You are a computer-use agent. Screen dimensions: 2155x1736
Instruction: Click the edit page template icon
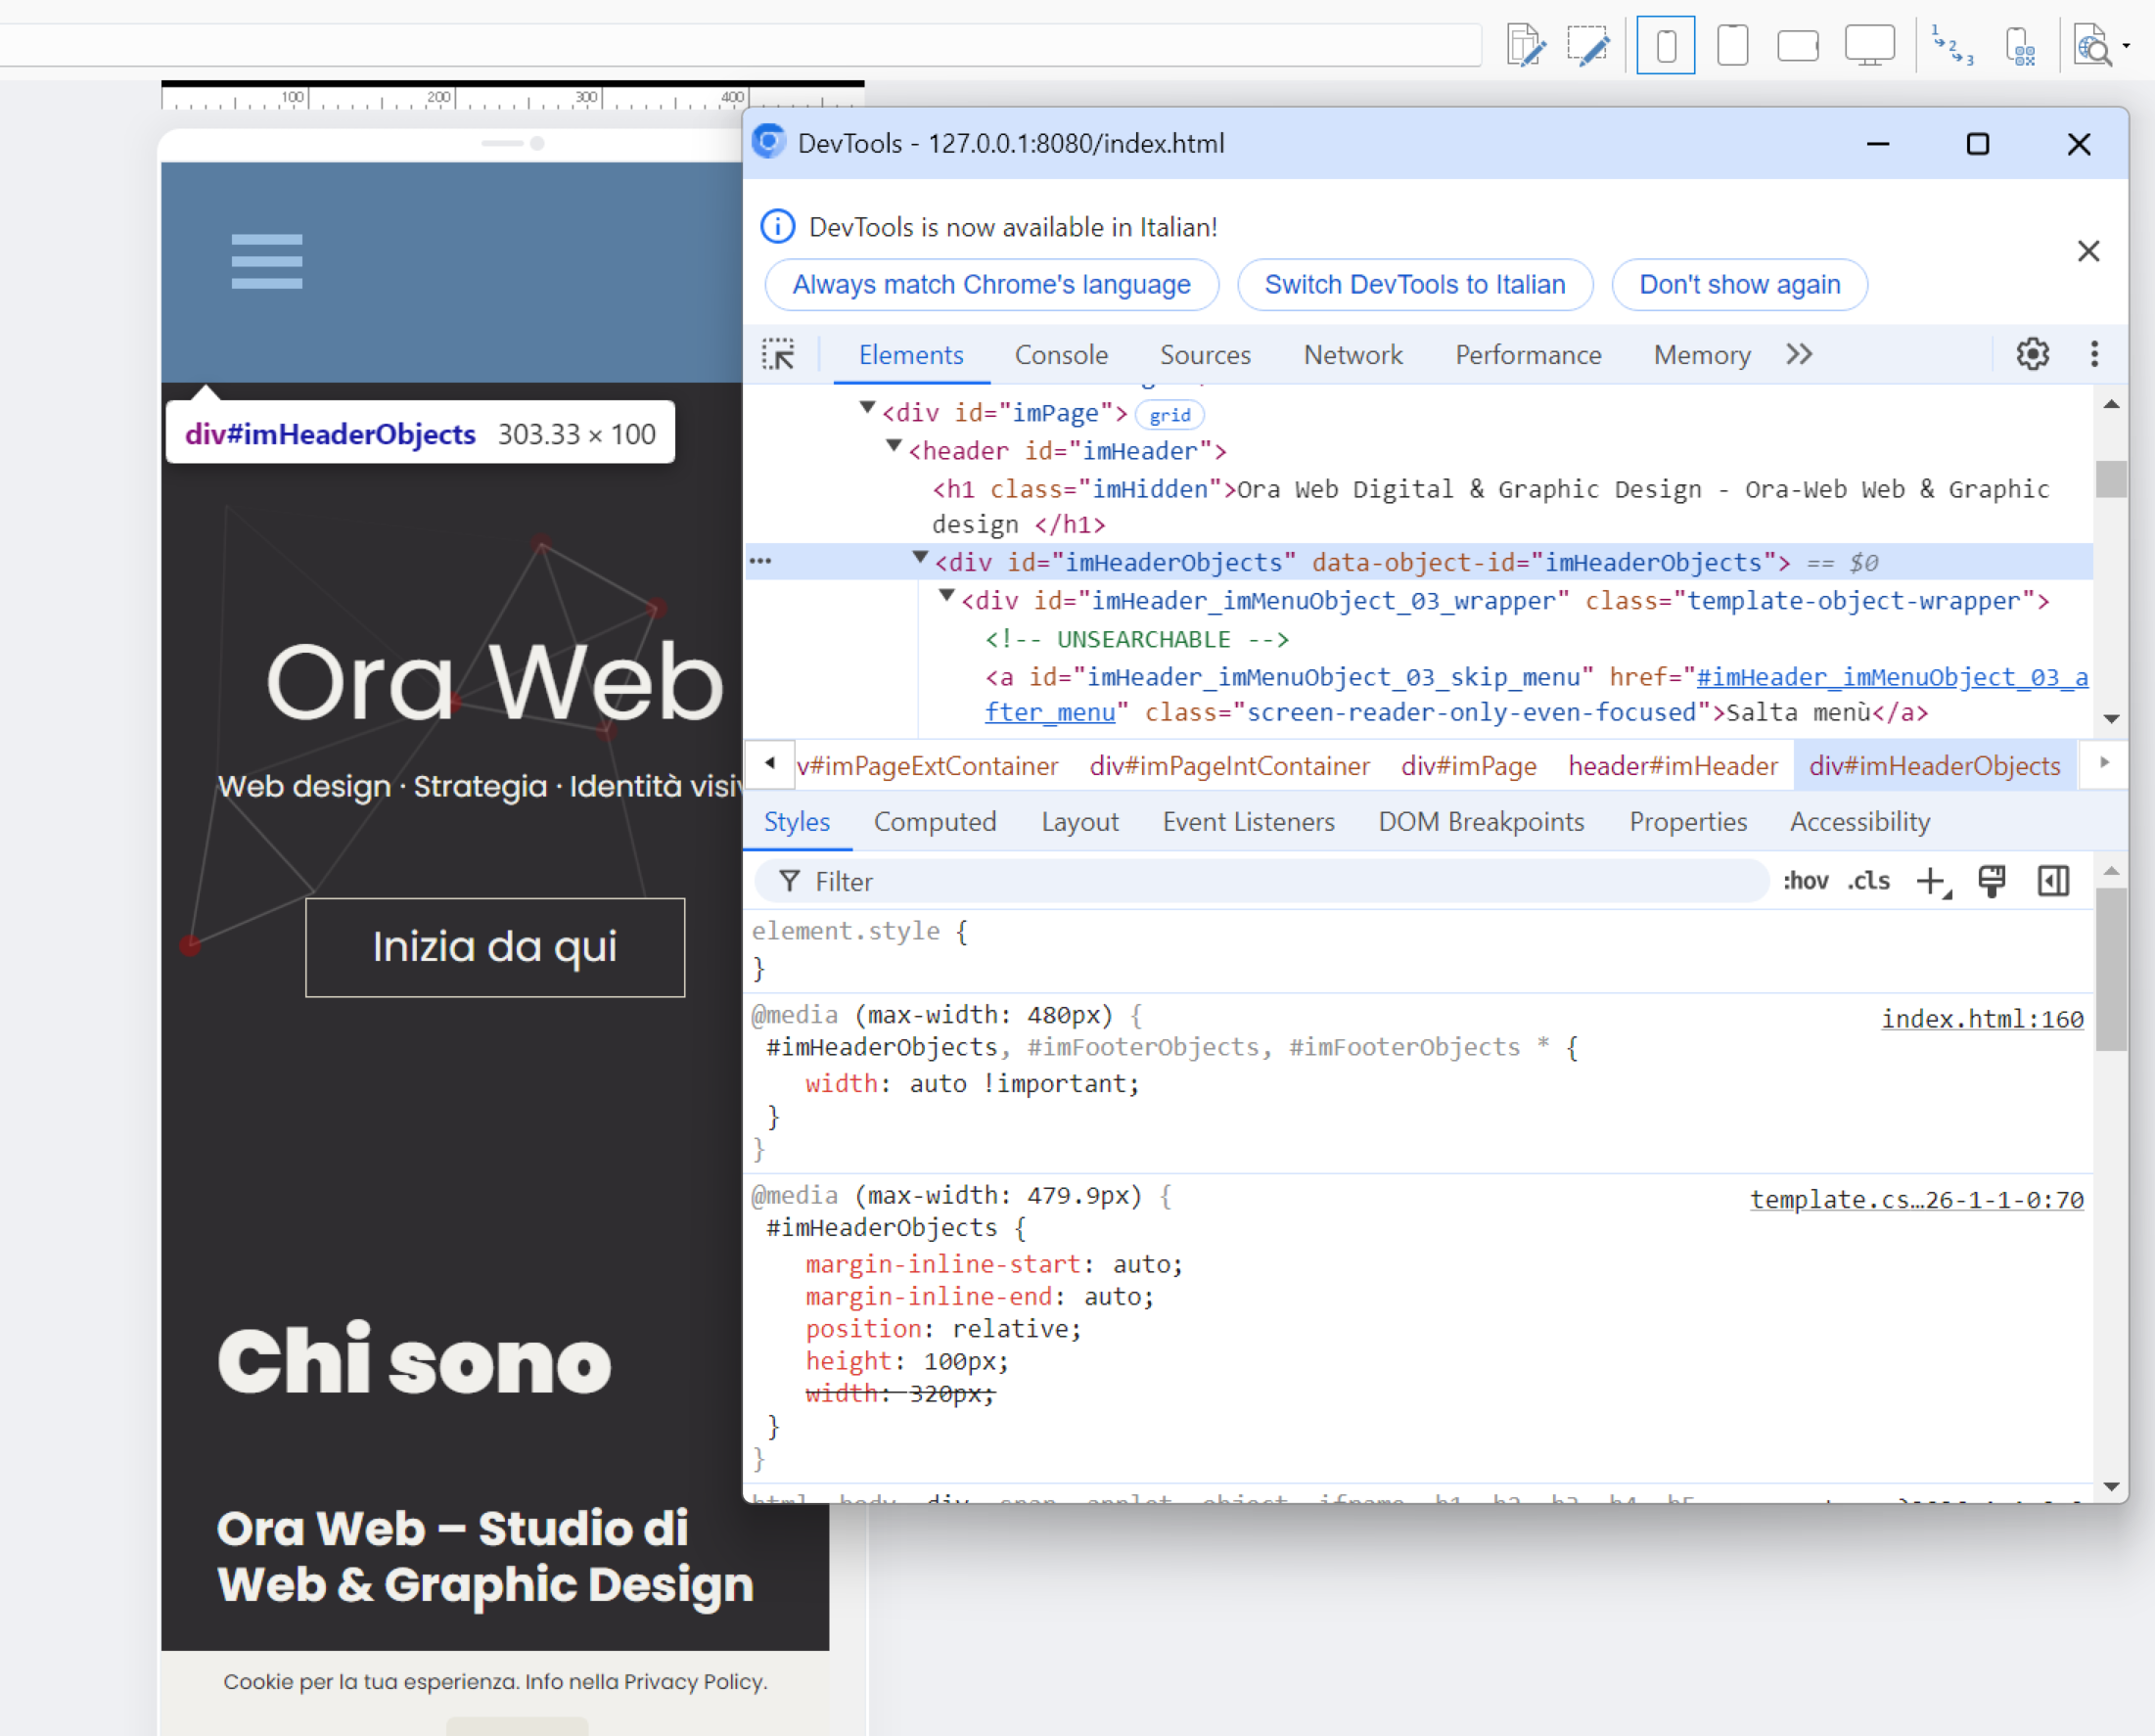click(x=1525, y=46)
